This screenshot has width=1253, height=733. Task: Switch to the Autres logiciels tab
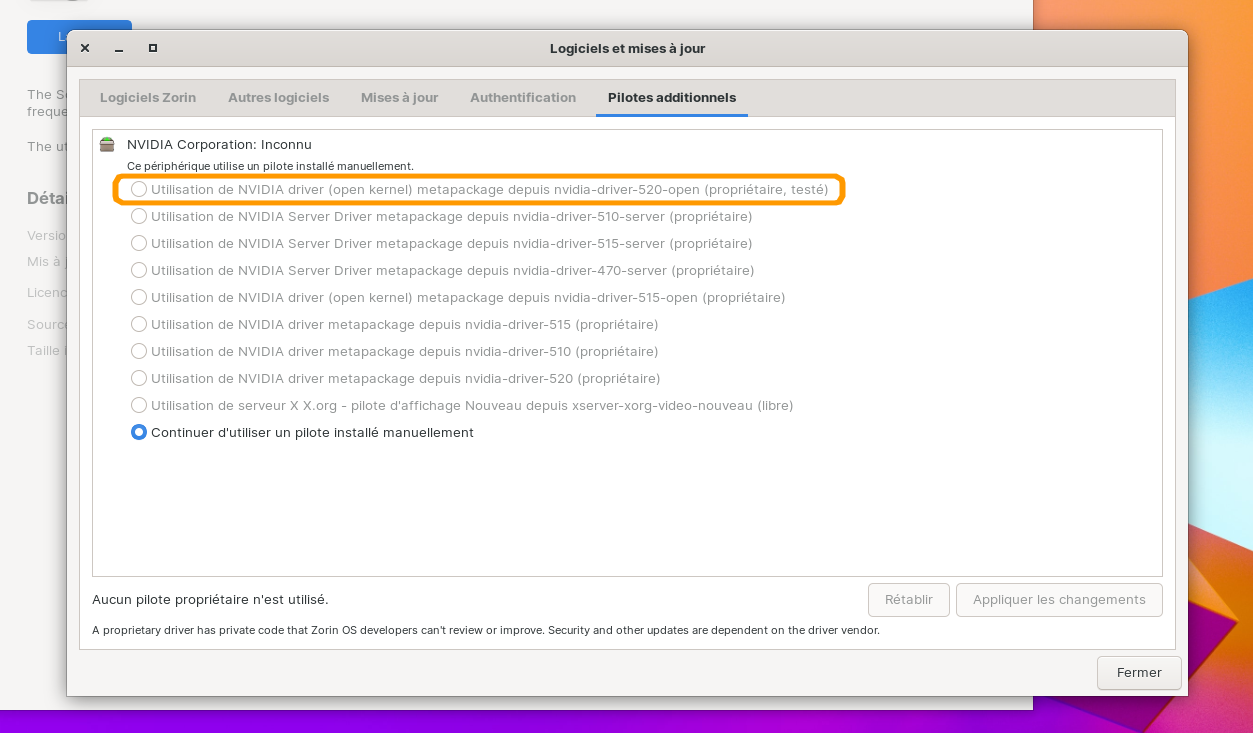point(278,98)
